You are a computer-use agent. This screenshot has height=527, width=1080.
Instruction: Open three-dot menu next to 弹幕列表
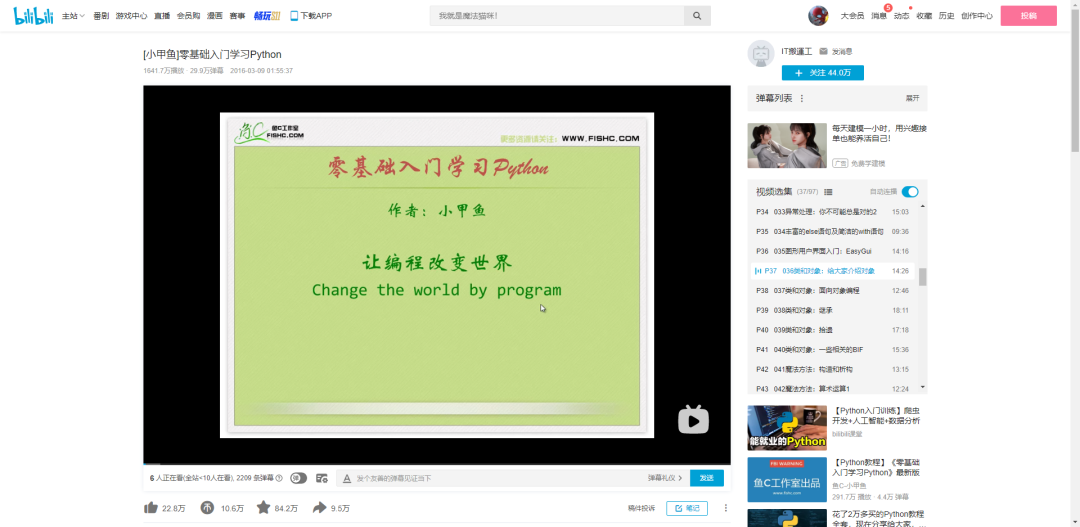coord(802,99)
